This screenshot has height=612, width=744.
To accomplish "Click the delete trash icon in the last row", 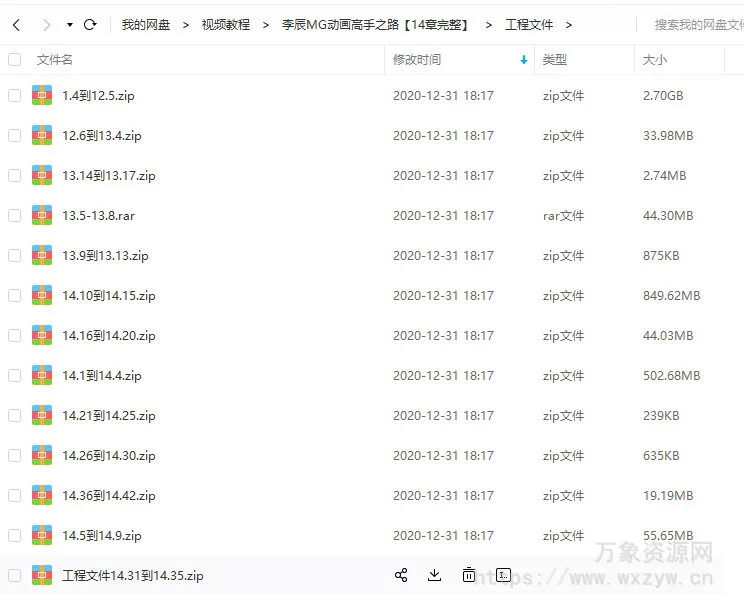I will (469, 575).
